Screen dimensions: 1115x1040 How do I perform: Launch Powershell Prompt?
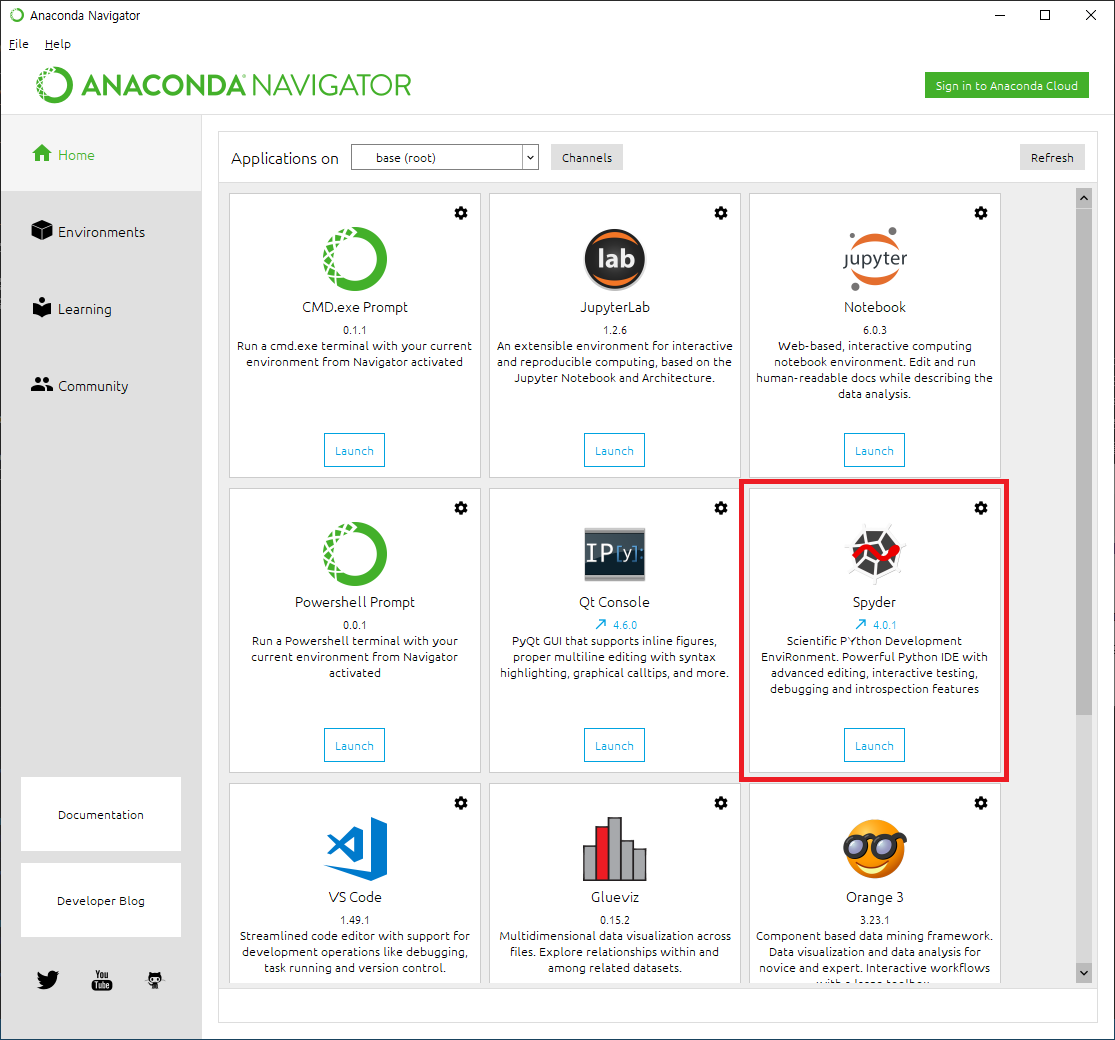[354, 745]
